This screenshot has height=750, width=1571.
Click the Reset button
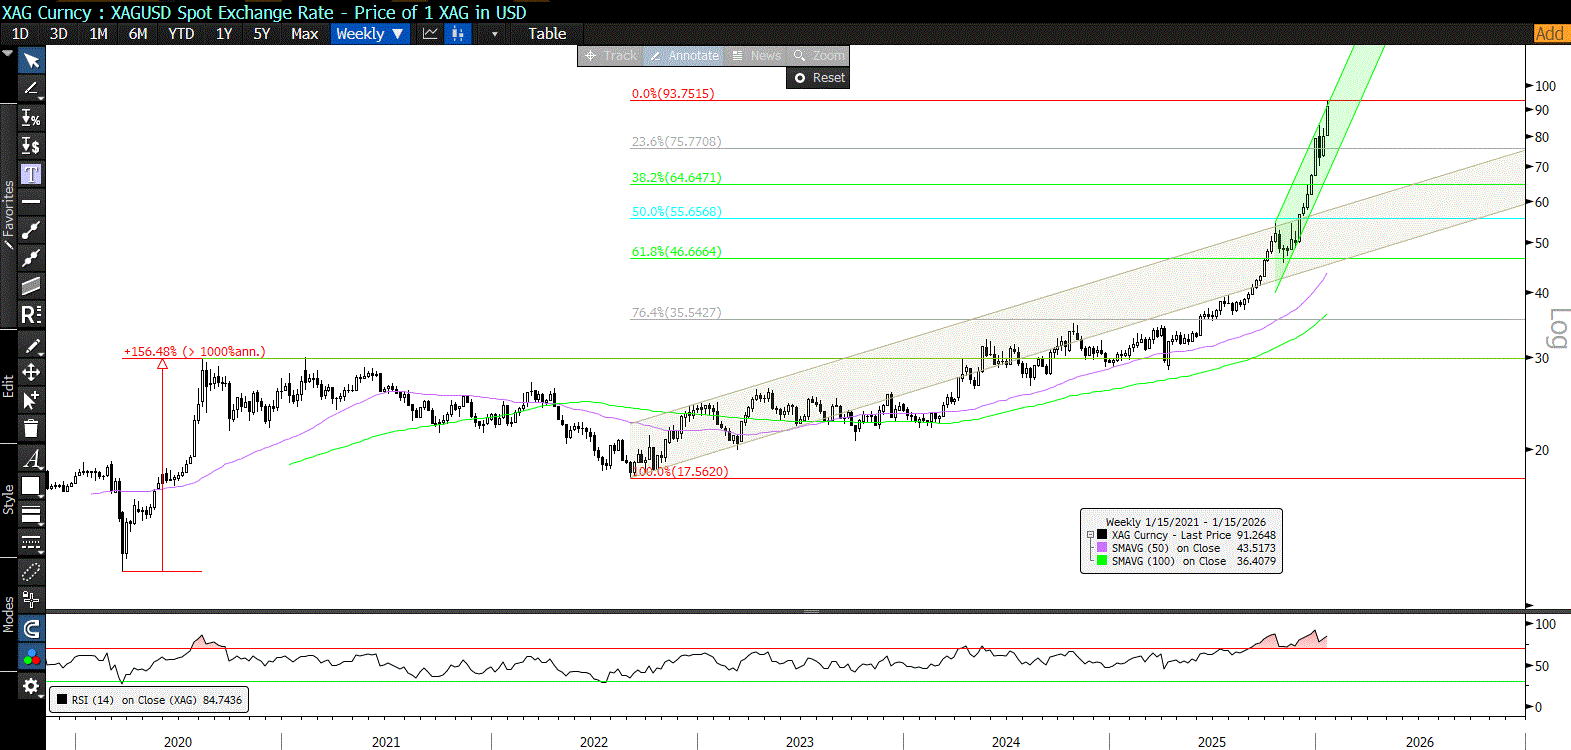pos(819,78)
